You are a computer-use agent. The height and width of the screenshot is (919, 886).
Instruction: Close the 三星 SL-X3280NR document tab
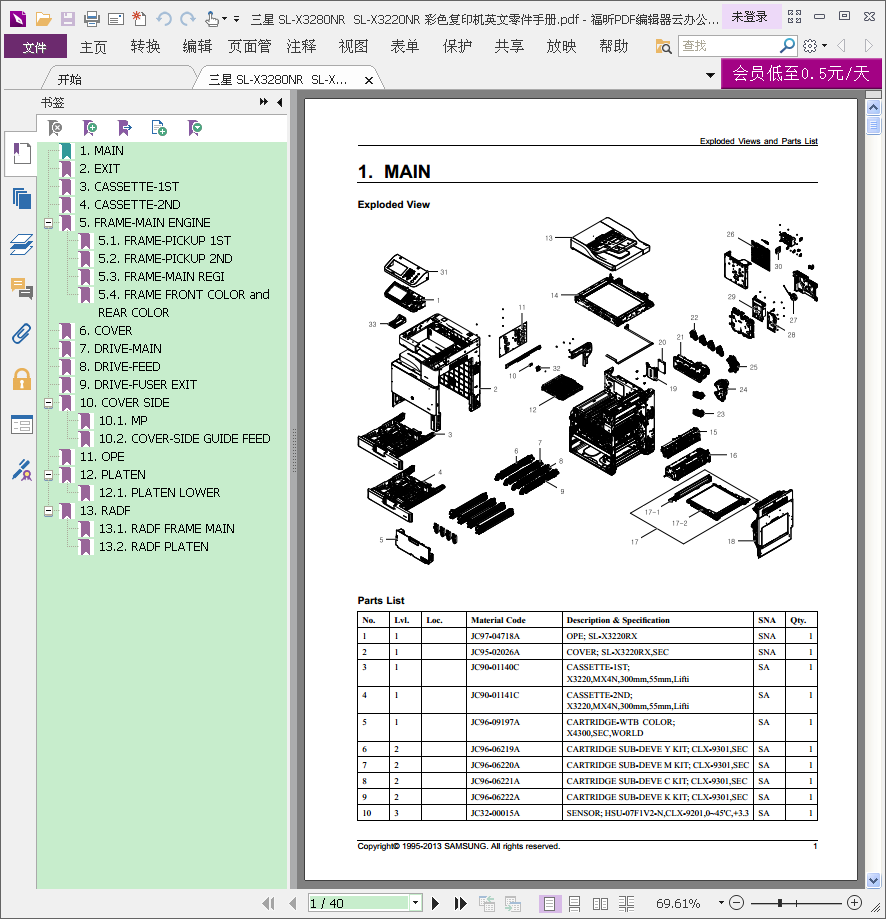point(369,80)
